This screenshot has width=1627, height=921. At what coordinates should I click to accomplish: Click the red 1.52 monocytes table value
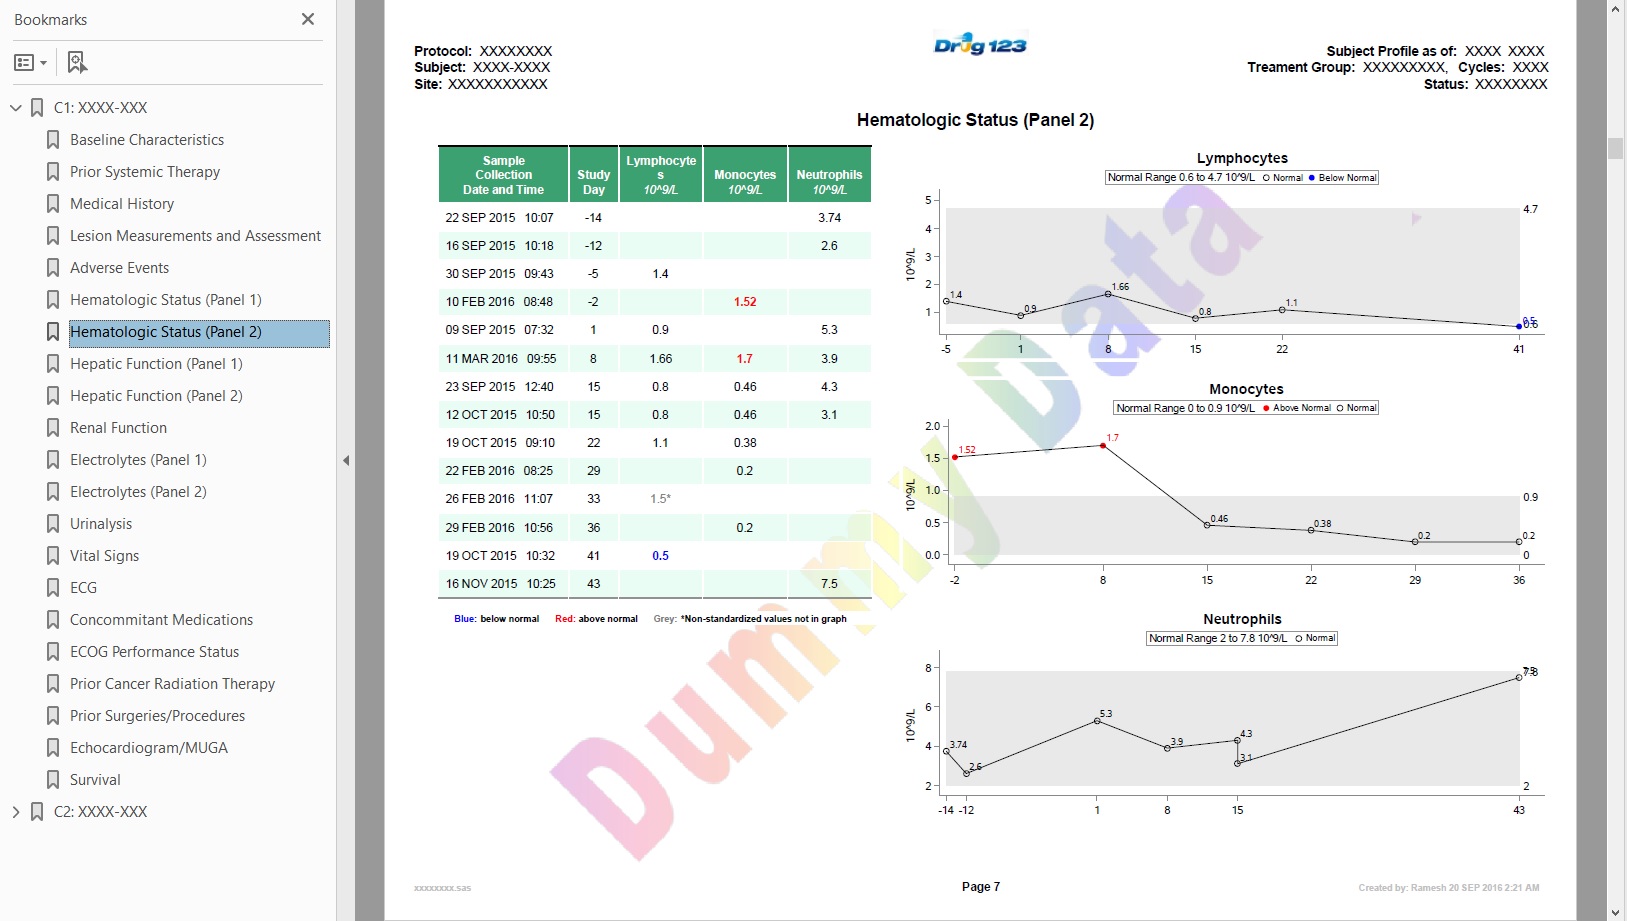pyautogui.click(x=745, y=302)
